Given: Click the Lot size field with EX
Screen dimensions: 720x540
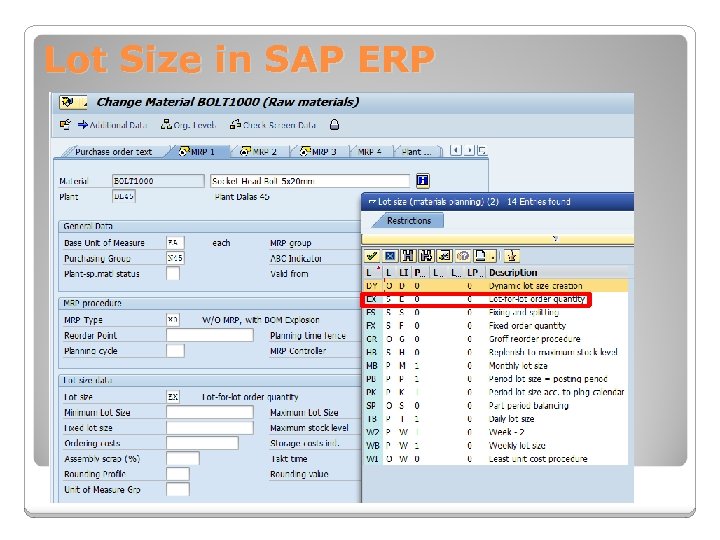Looking at the screenshot, I should tap(173, 397).
